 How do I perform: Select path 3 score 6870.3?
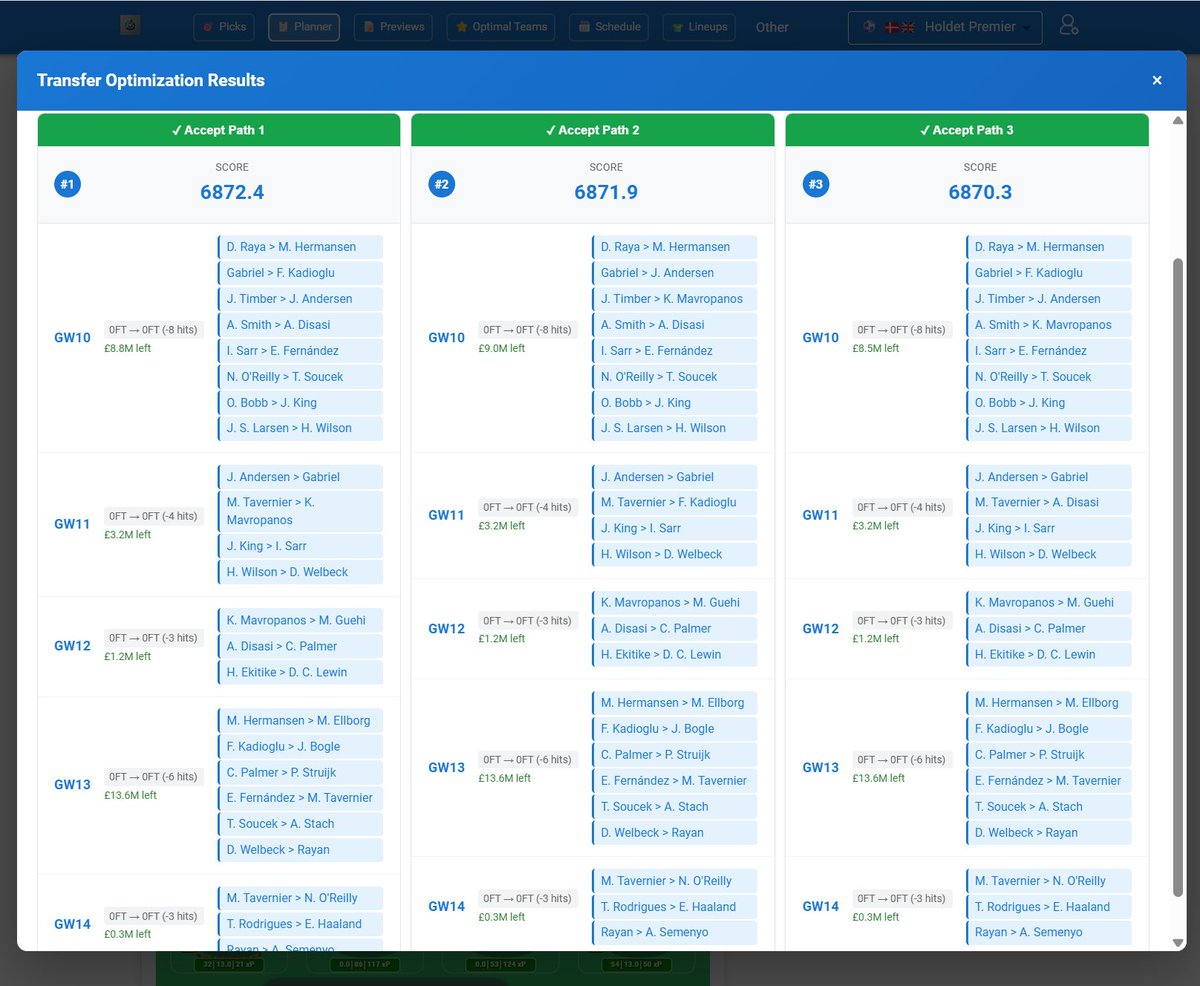980,192
